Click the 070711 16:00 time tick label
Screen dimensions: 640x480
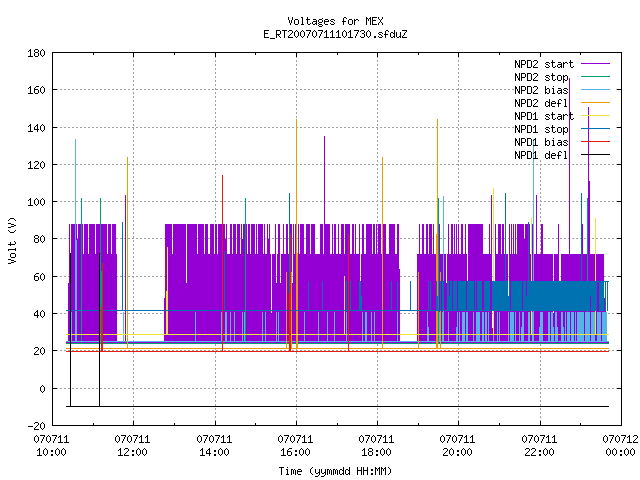coord(295,446)
